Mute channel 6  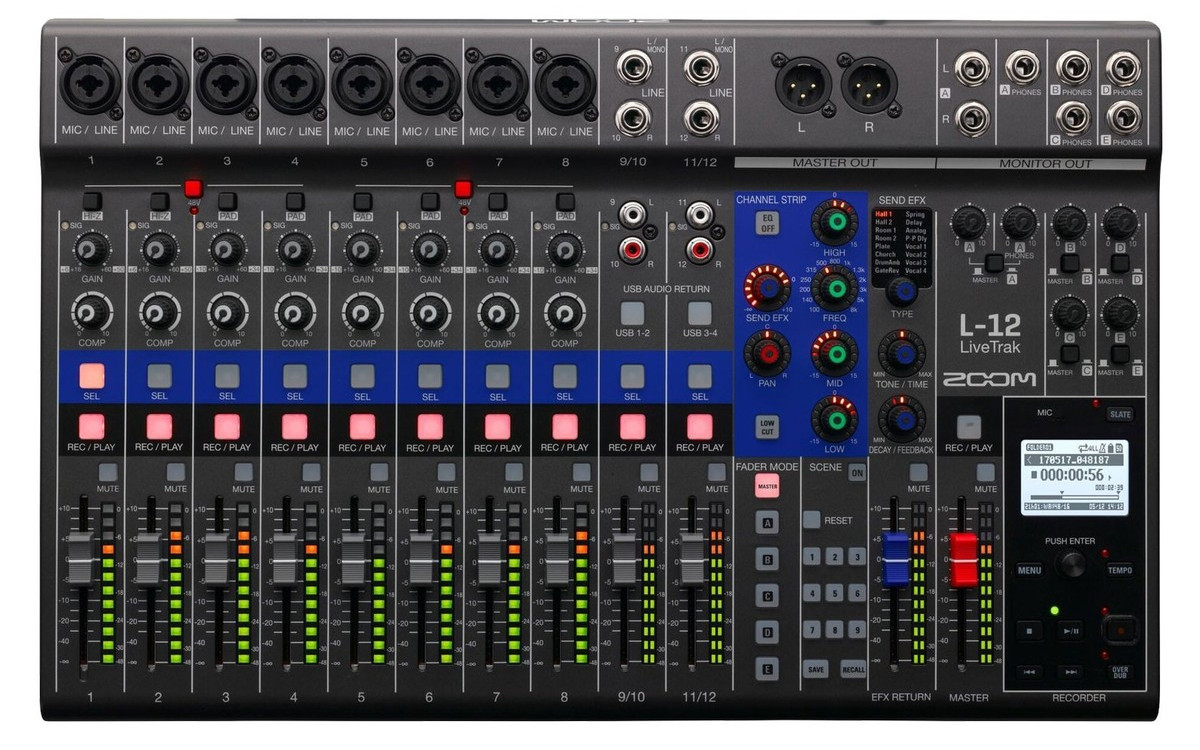pyautogui.click(x=446, y=472)
